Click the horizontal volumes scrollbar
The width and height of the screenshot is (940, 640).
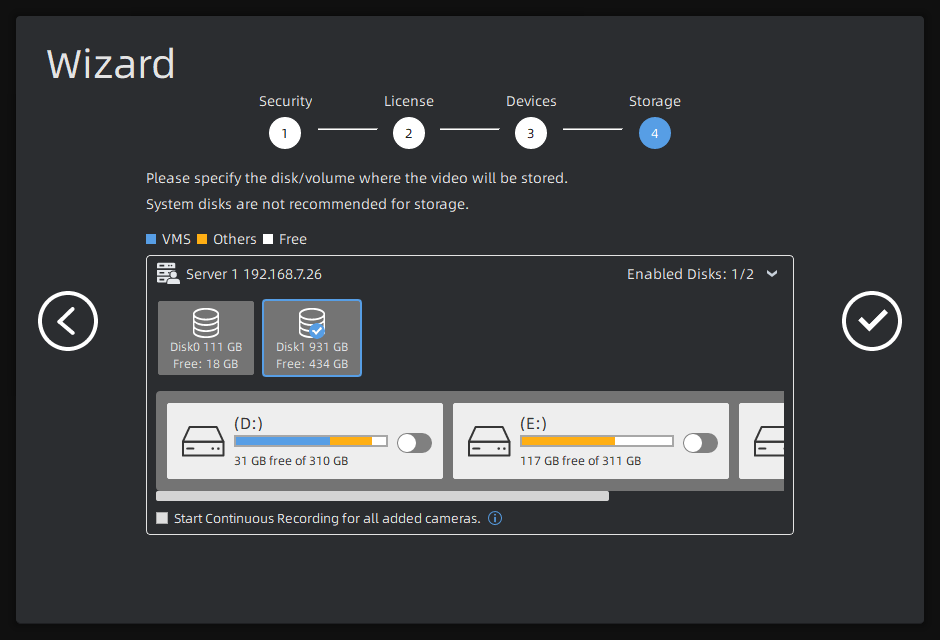[x=382, y=496]
